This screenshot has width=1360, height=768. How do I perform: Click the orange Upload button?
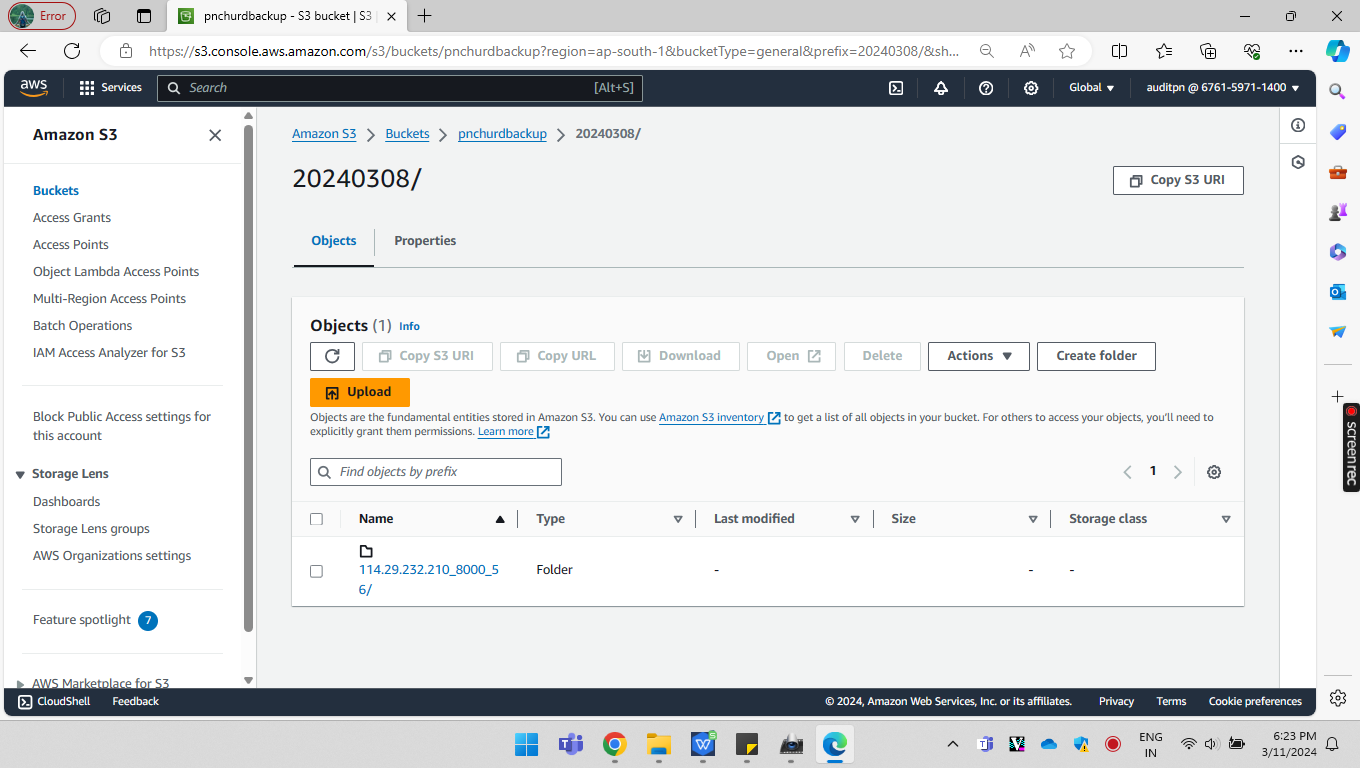point(360,392)
